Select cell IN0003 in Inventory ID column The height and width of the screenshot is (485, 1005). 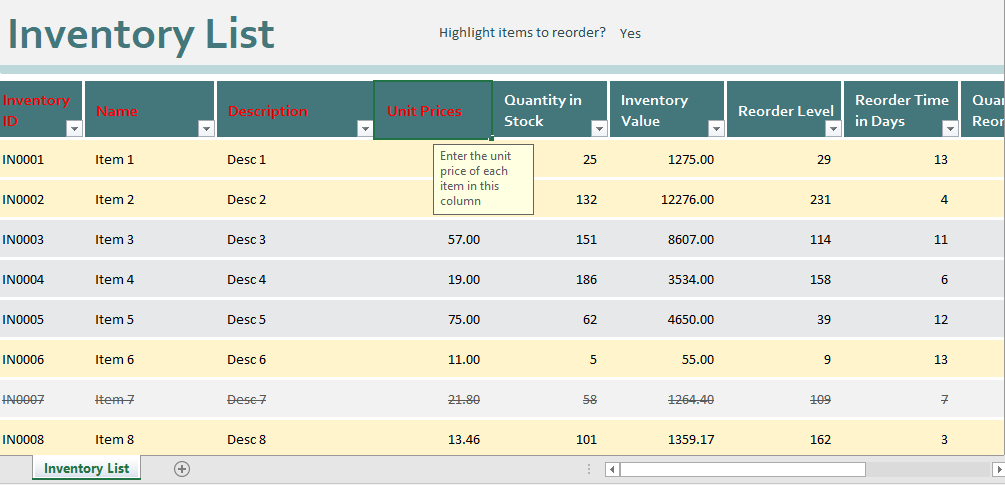point(24,240)
